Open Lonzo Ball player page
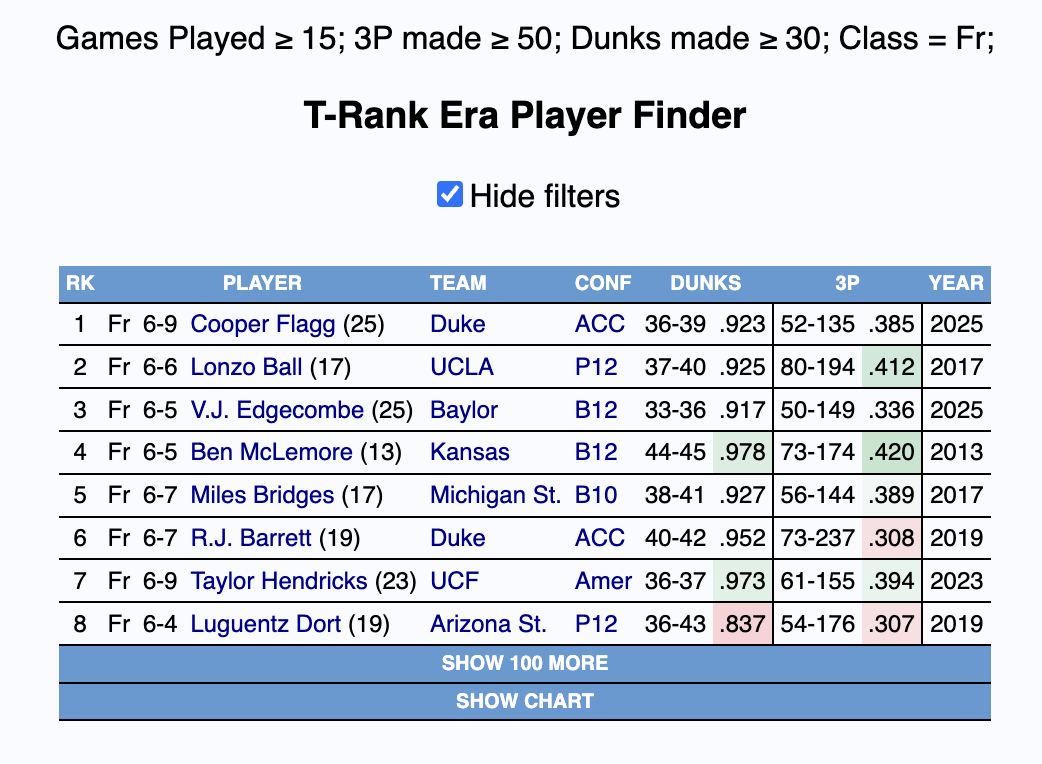This screenshot has width=1042, height=764. click(246, 367)
